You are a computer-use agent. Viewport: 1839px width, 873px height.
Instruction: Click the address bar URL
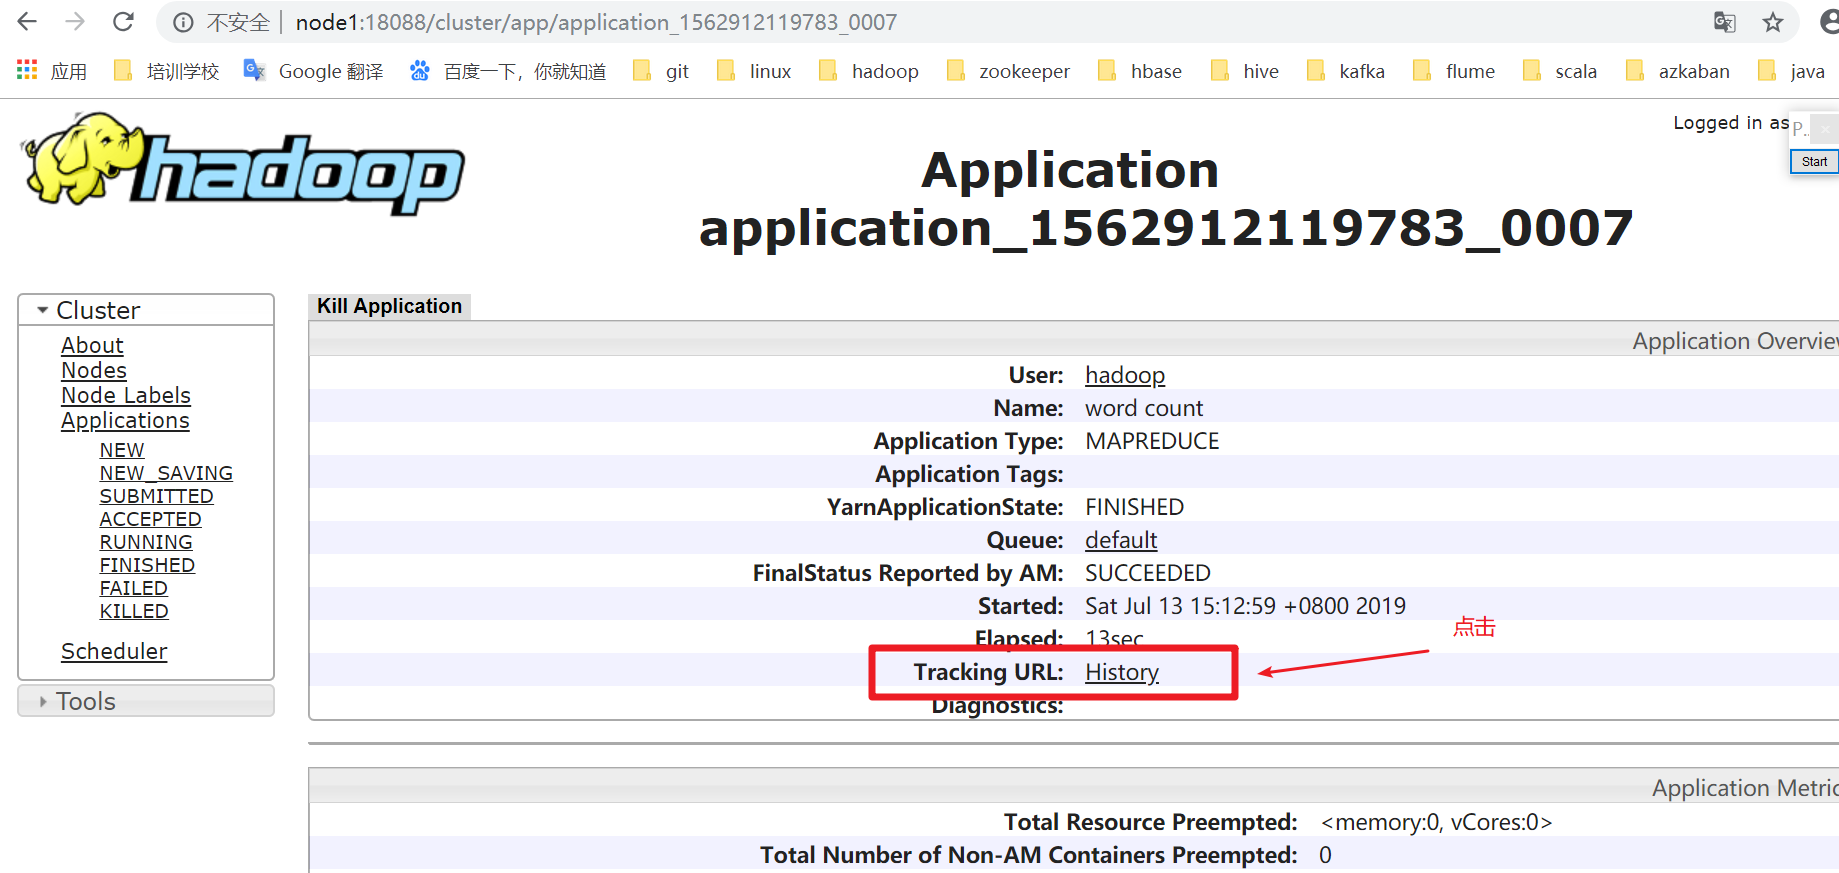pos(596,22)
